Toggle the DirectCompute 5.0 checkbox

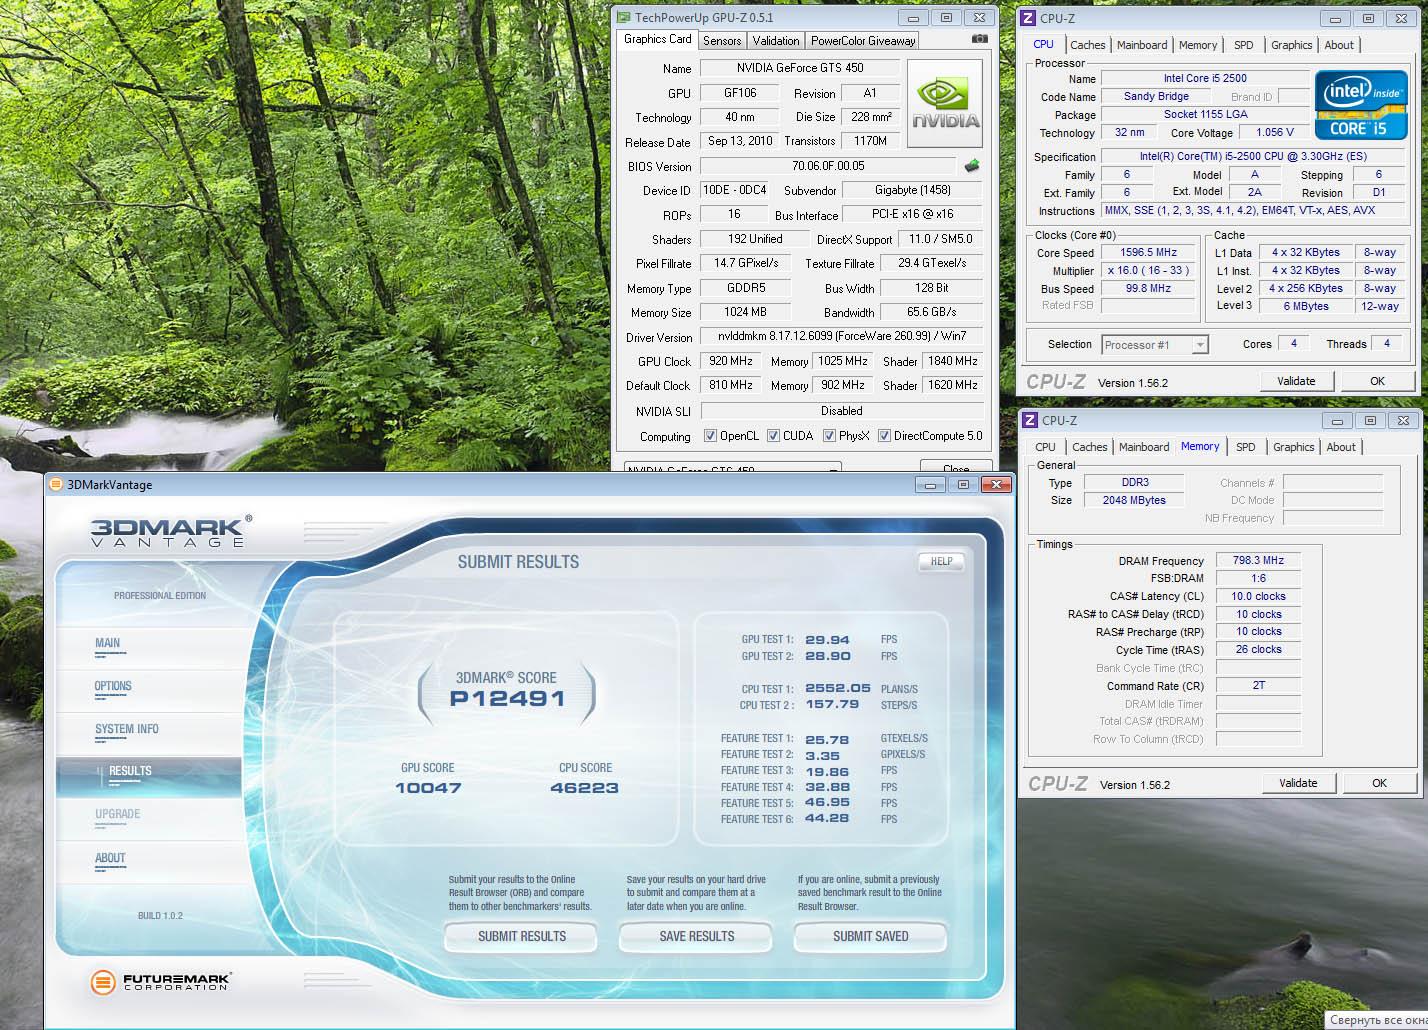[884, 436]
